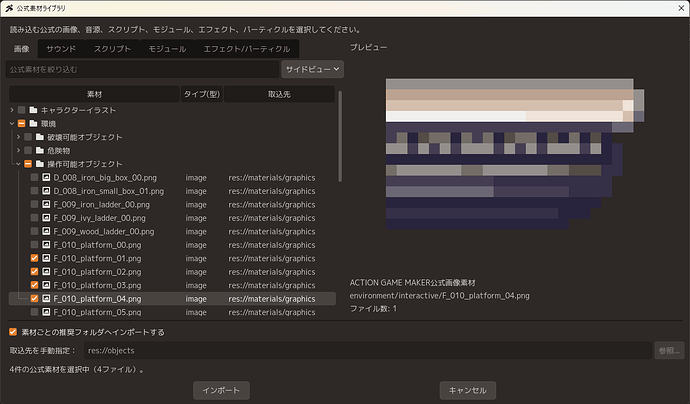Expand the キャラクターイラスト folder
690x404 pixels.
pyautogui.click(x=12, y=110)
